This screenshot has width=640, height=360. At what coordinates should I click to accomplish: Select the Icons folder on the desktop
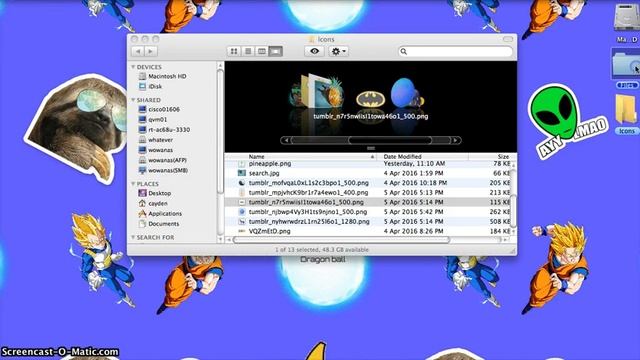pos(626,109)
